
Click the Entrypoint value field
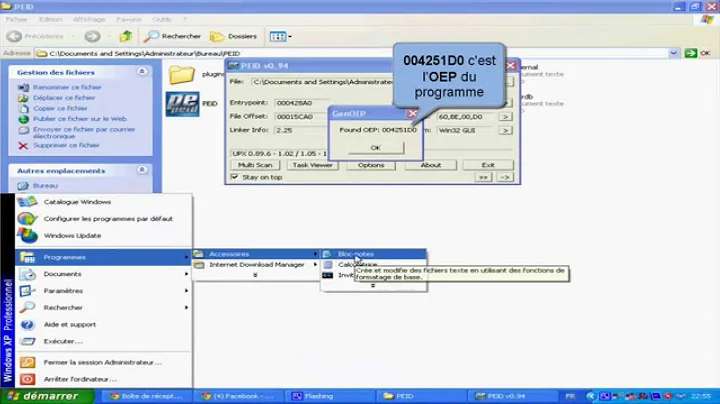coord(301,103)
